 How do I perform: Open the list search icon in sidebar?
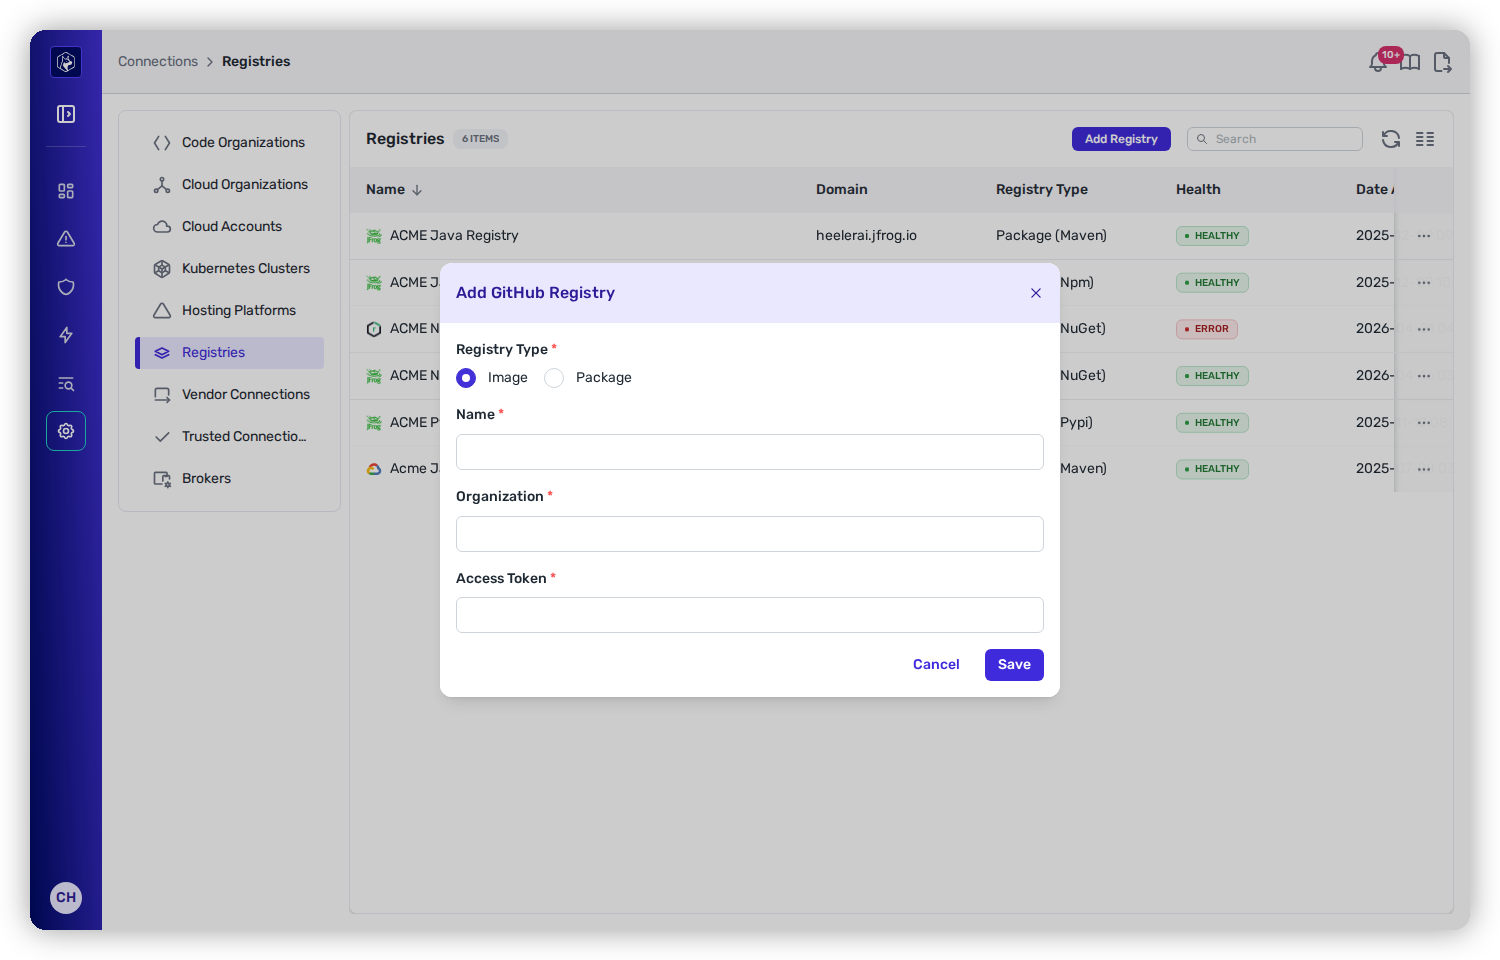[66, 384]
